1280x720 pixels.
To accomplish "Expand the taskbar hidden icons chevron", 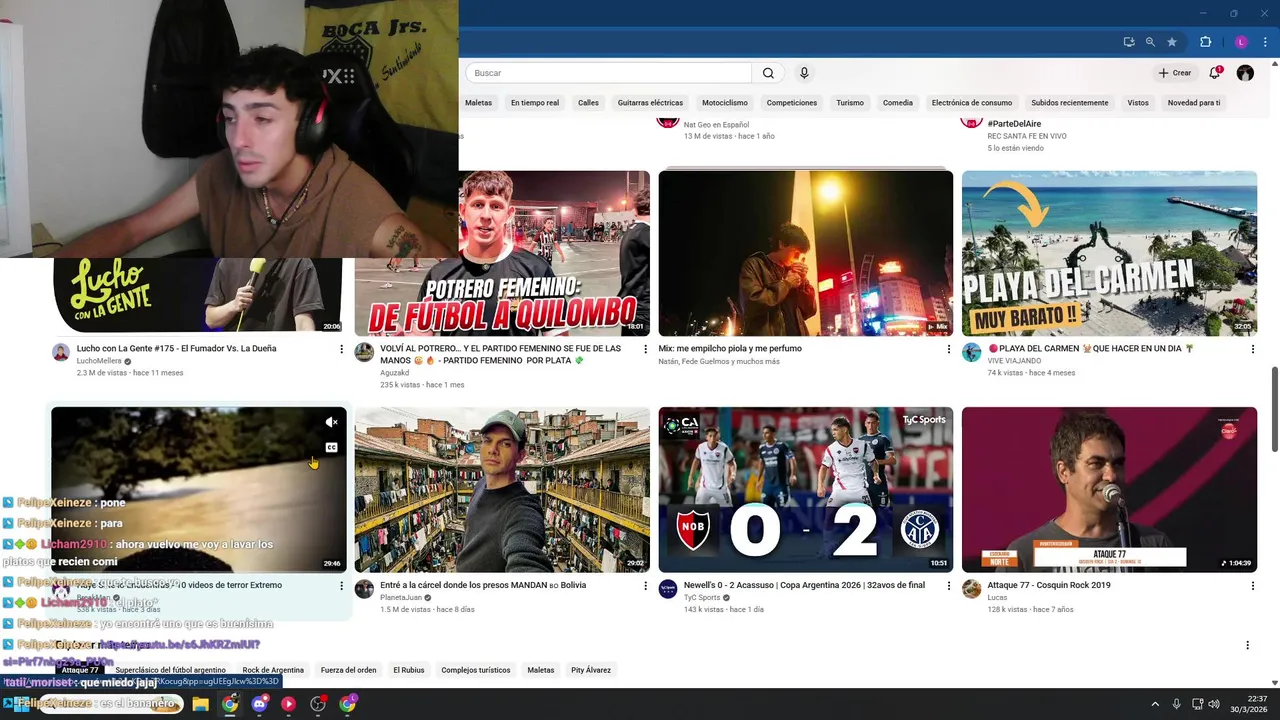I will (x=1155, y=704).
